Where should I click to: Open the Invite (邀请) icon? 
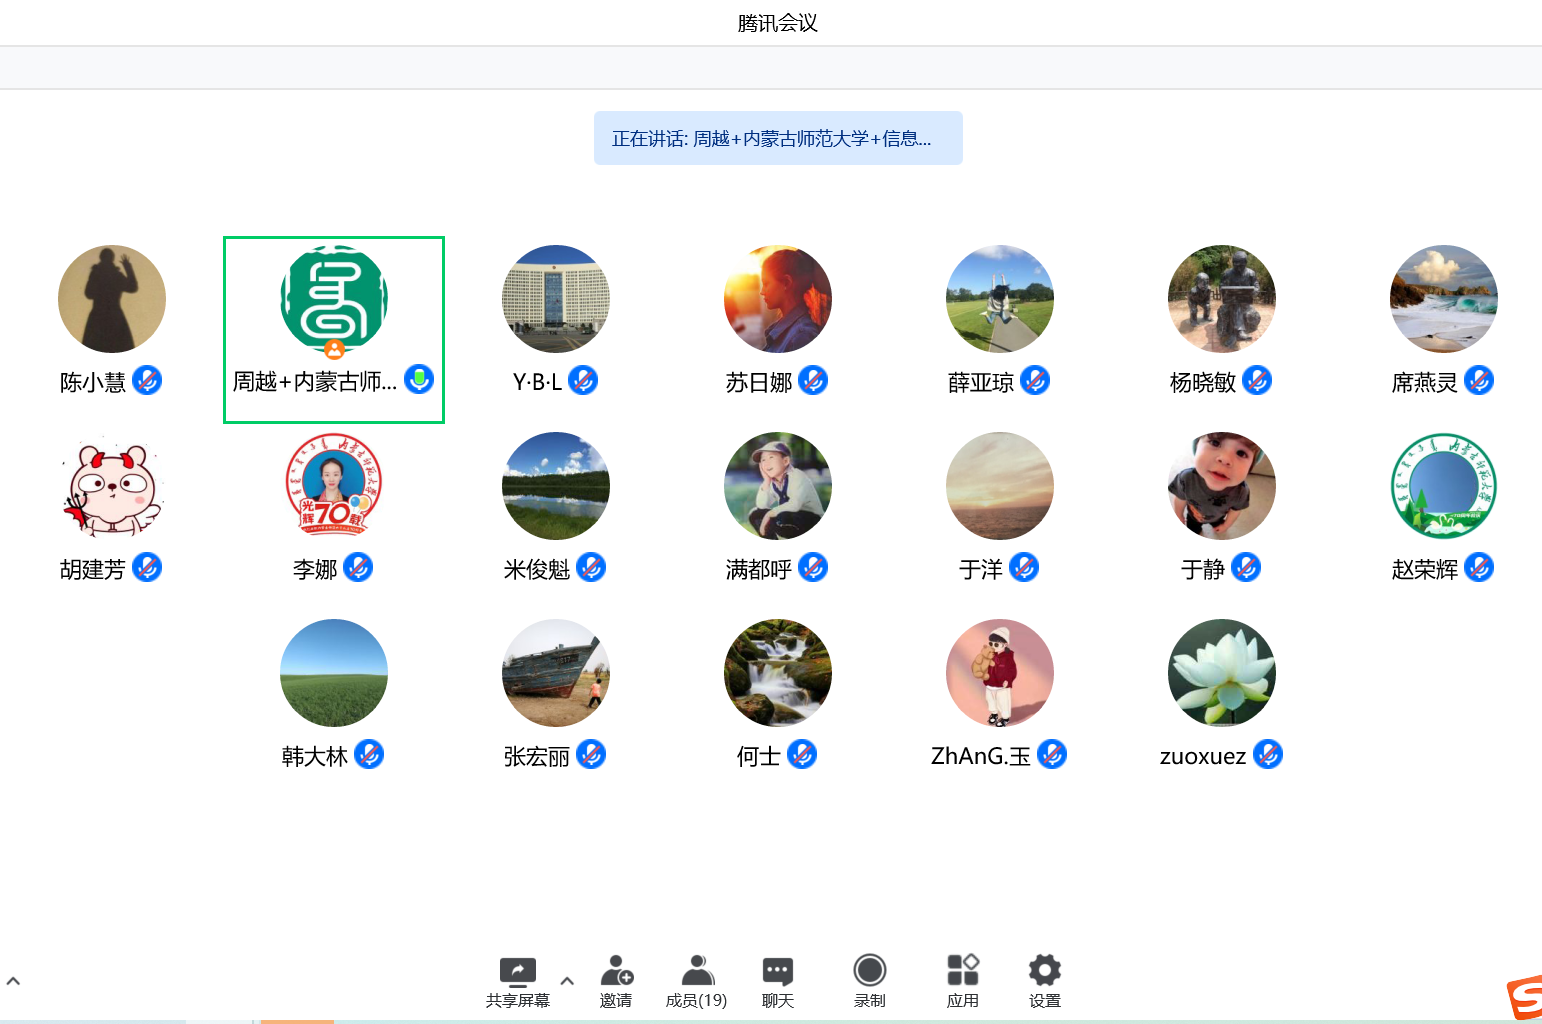[616, 971]
